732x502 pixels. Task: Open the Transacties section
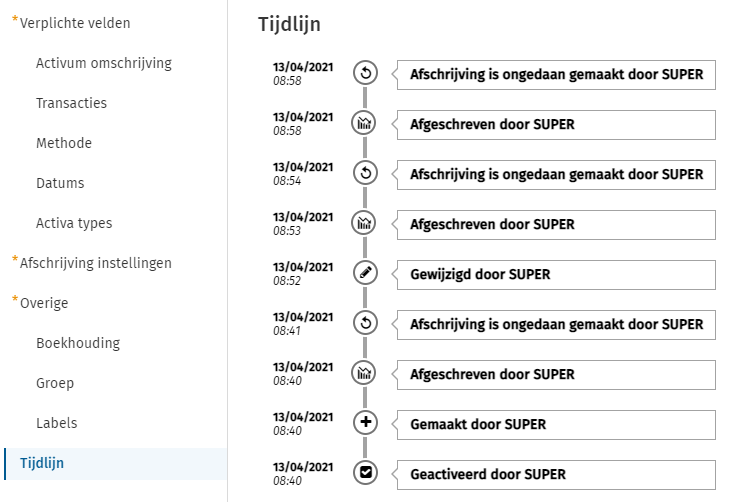[71, 103]
